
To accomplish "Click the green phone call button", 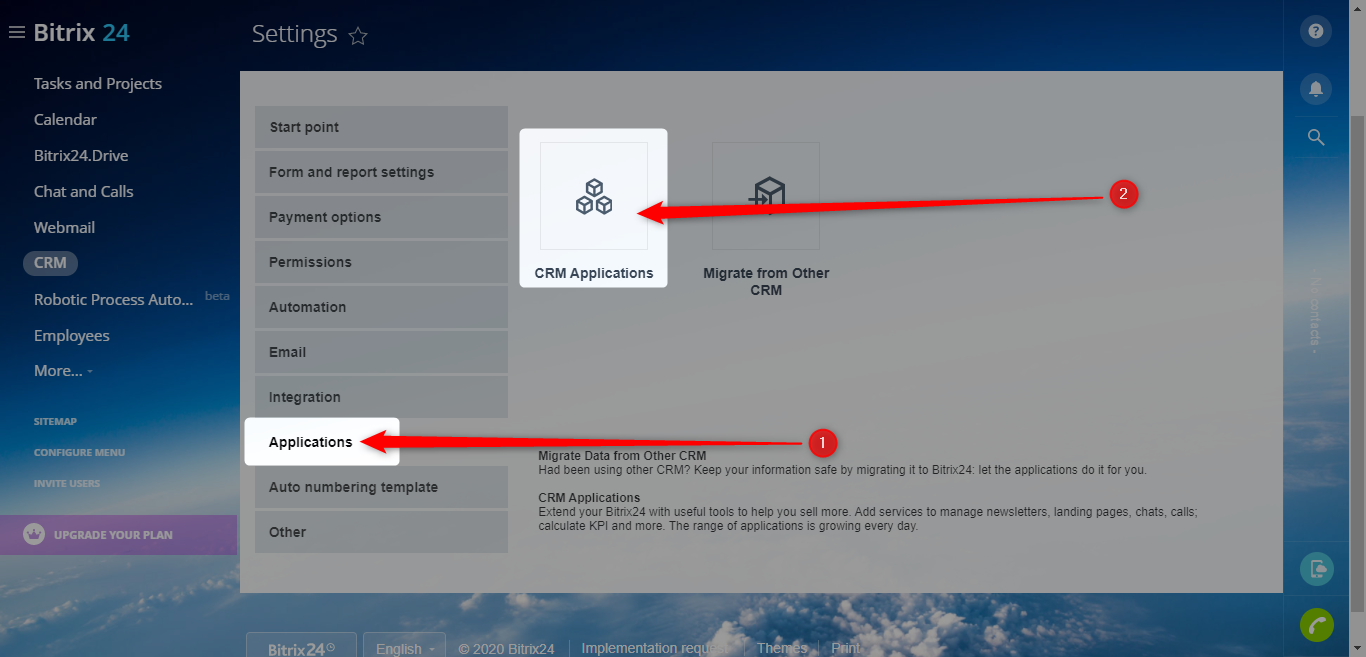I will click(1316, 624).
